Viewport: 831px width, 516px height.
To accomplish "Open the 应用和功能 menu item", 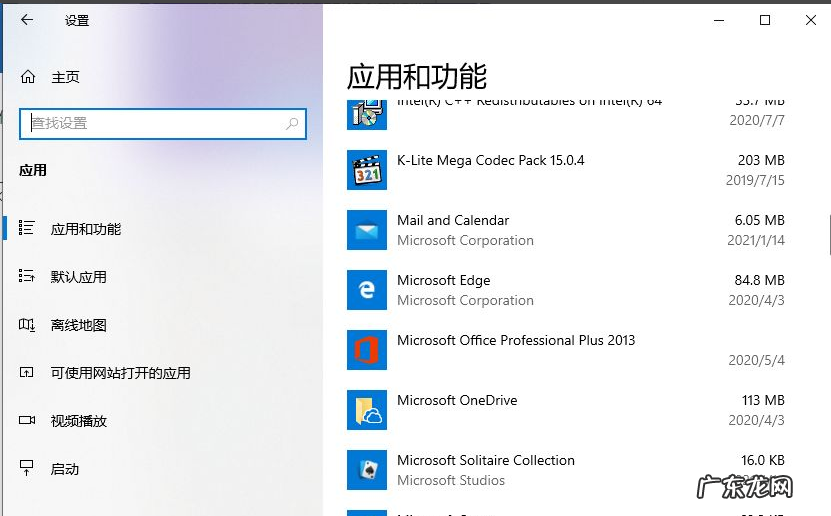I will [x=86, y=229].
